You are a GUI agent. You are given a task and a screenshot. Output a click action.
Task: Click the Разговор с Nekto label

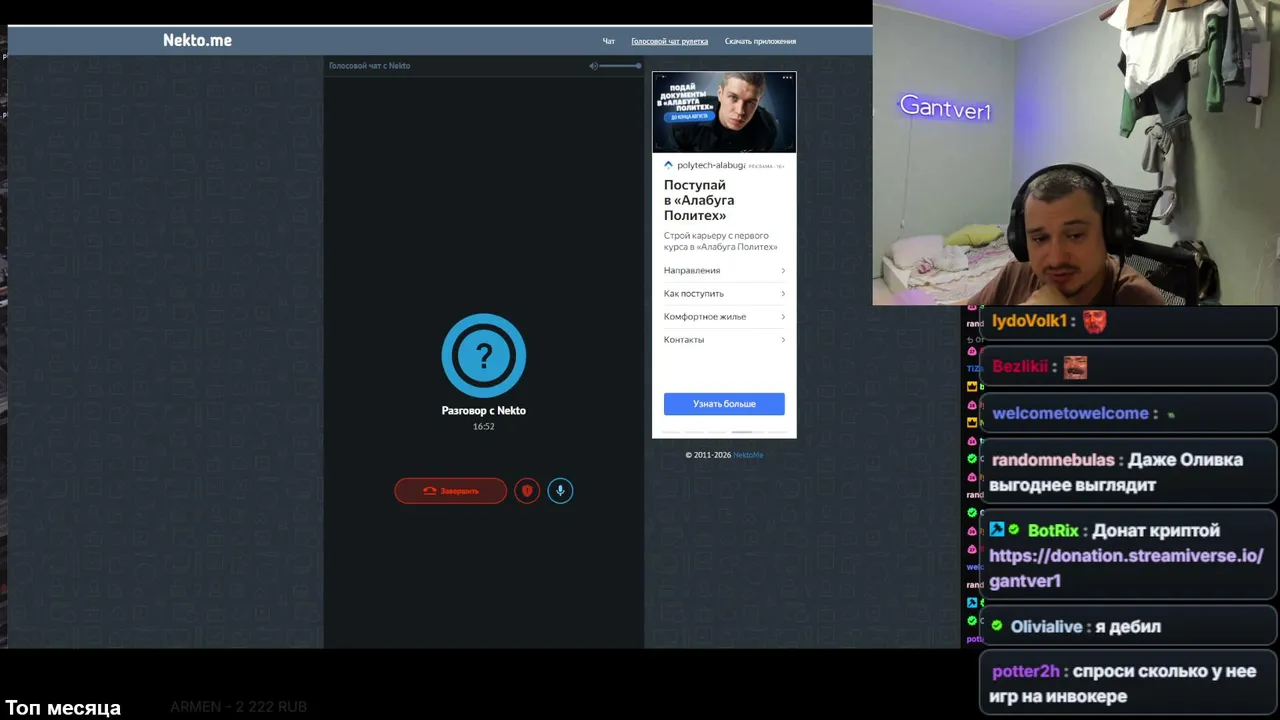pos(483,411)
